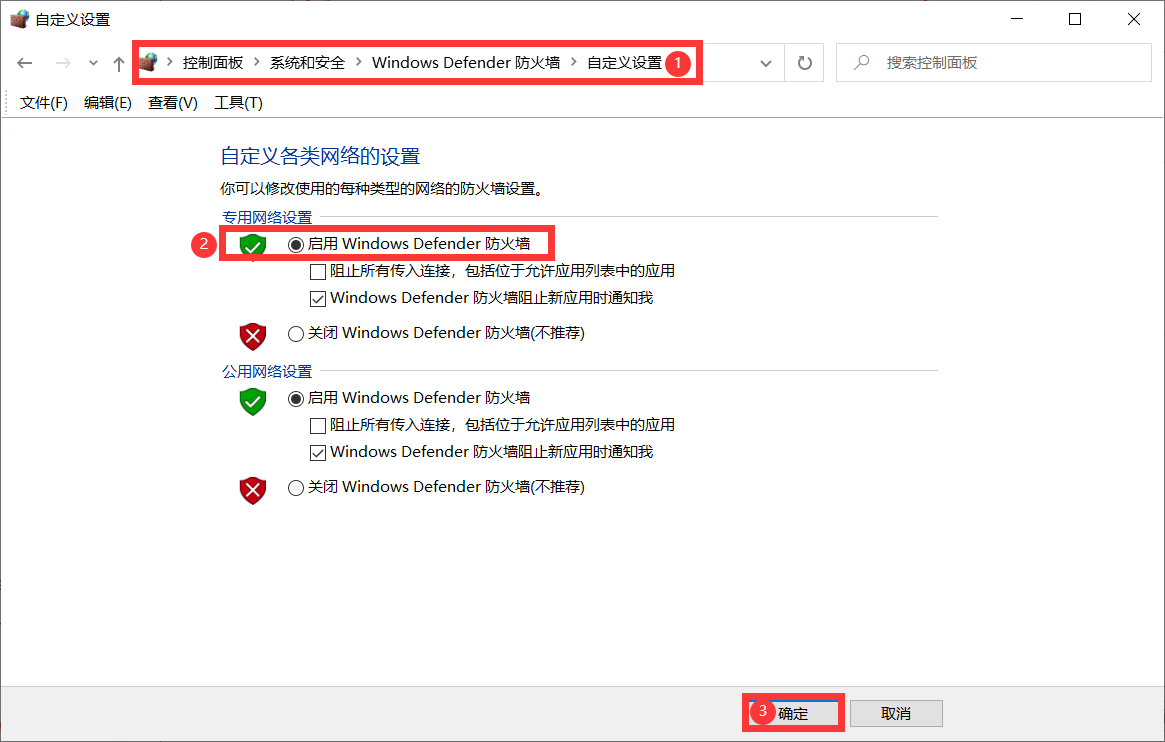Open the recent locations dropdown arrow

coord(93,63)
